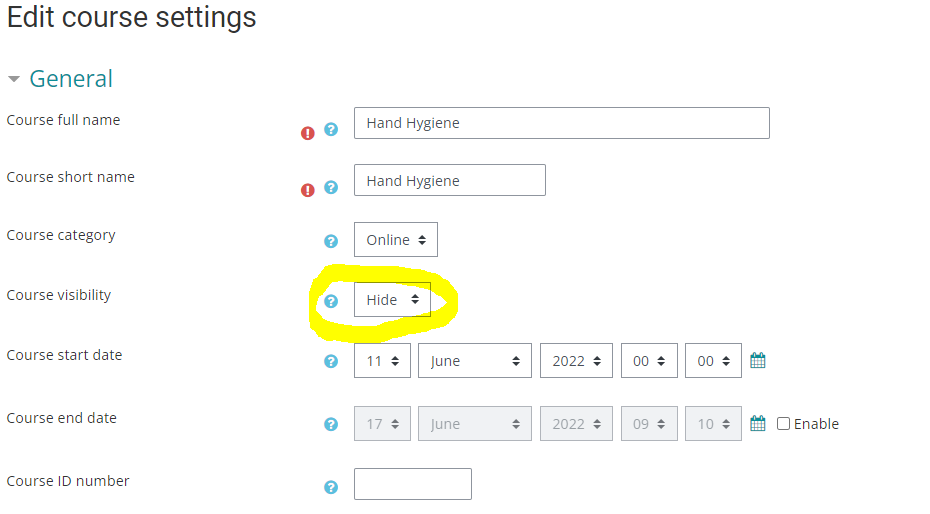Image resolution: width=930 pixels, height=514 pixels.
Task: Open the start date day dropdown
Action: (x=382, y=361)
